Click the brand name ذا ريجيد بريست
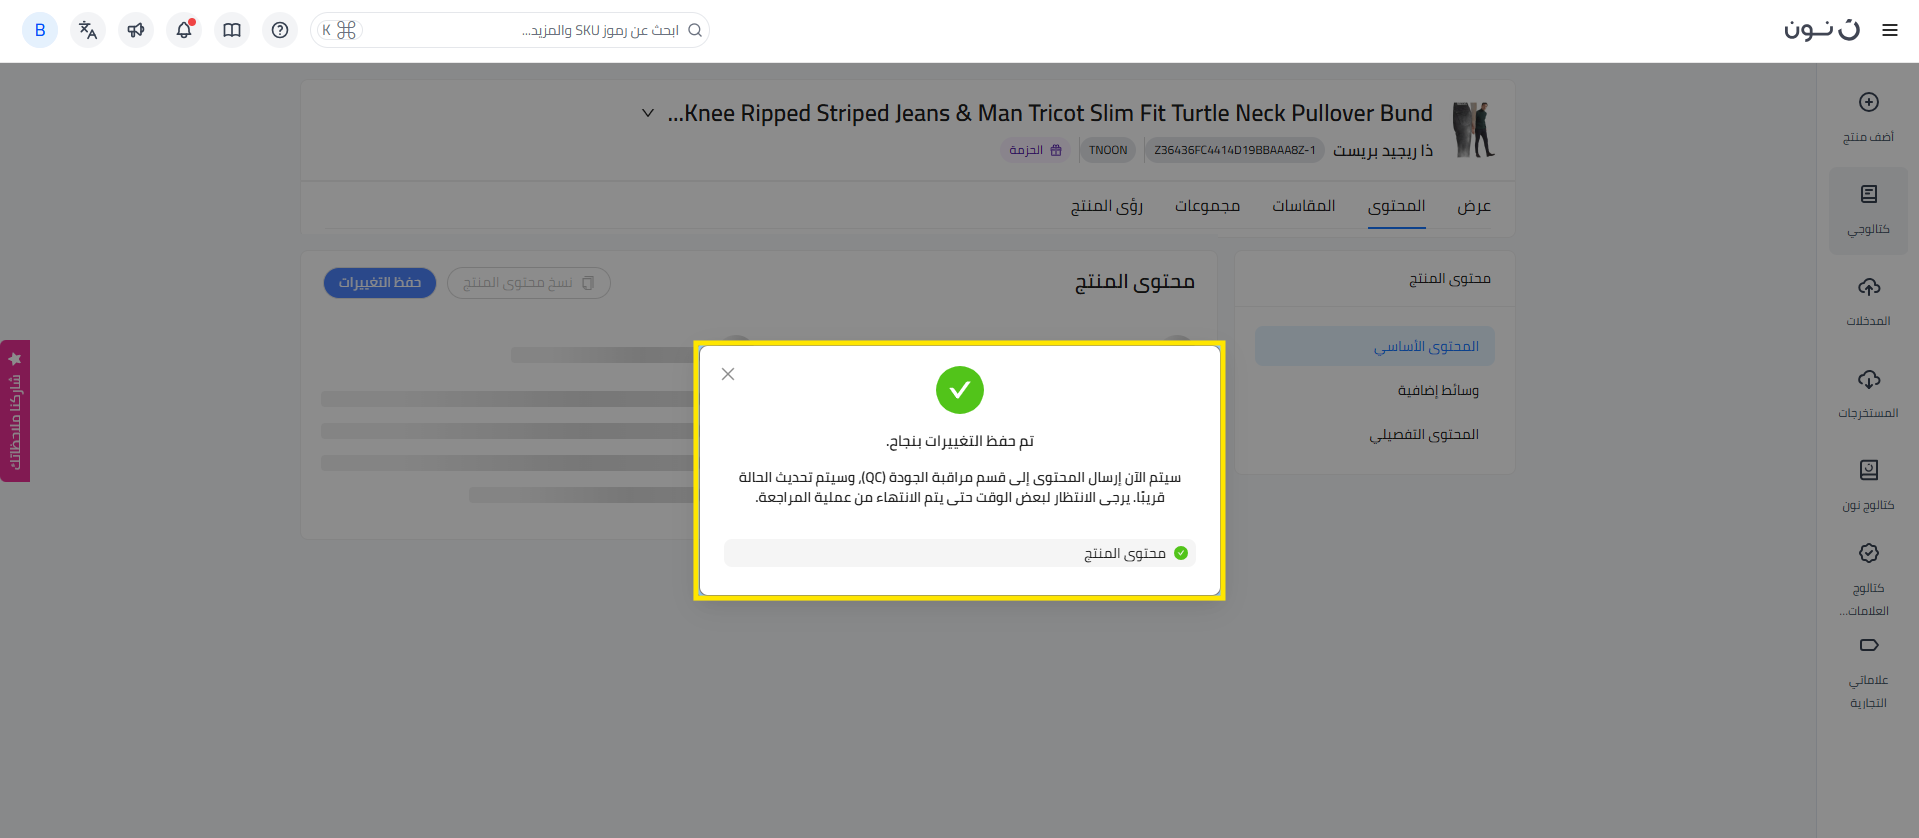The height and width of the screenshot is (838, 1919). (x=1383, y=150)
